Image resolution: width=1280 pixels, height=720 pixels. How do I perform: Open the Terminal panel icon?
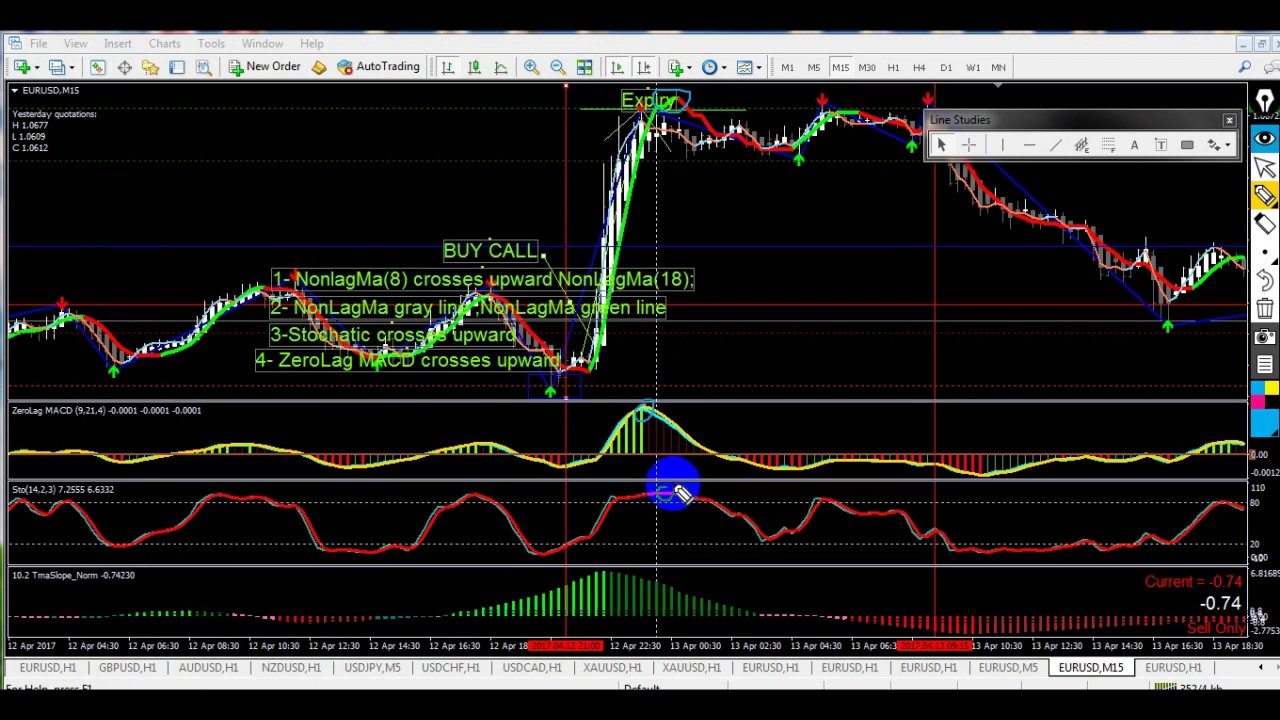177,67
